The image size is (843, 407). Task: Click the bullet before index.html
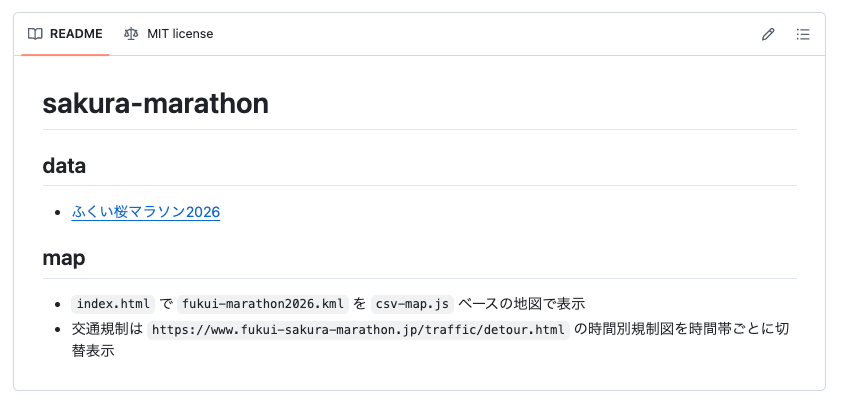point(61,305)
